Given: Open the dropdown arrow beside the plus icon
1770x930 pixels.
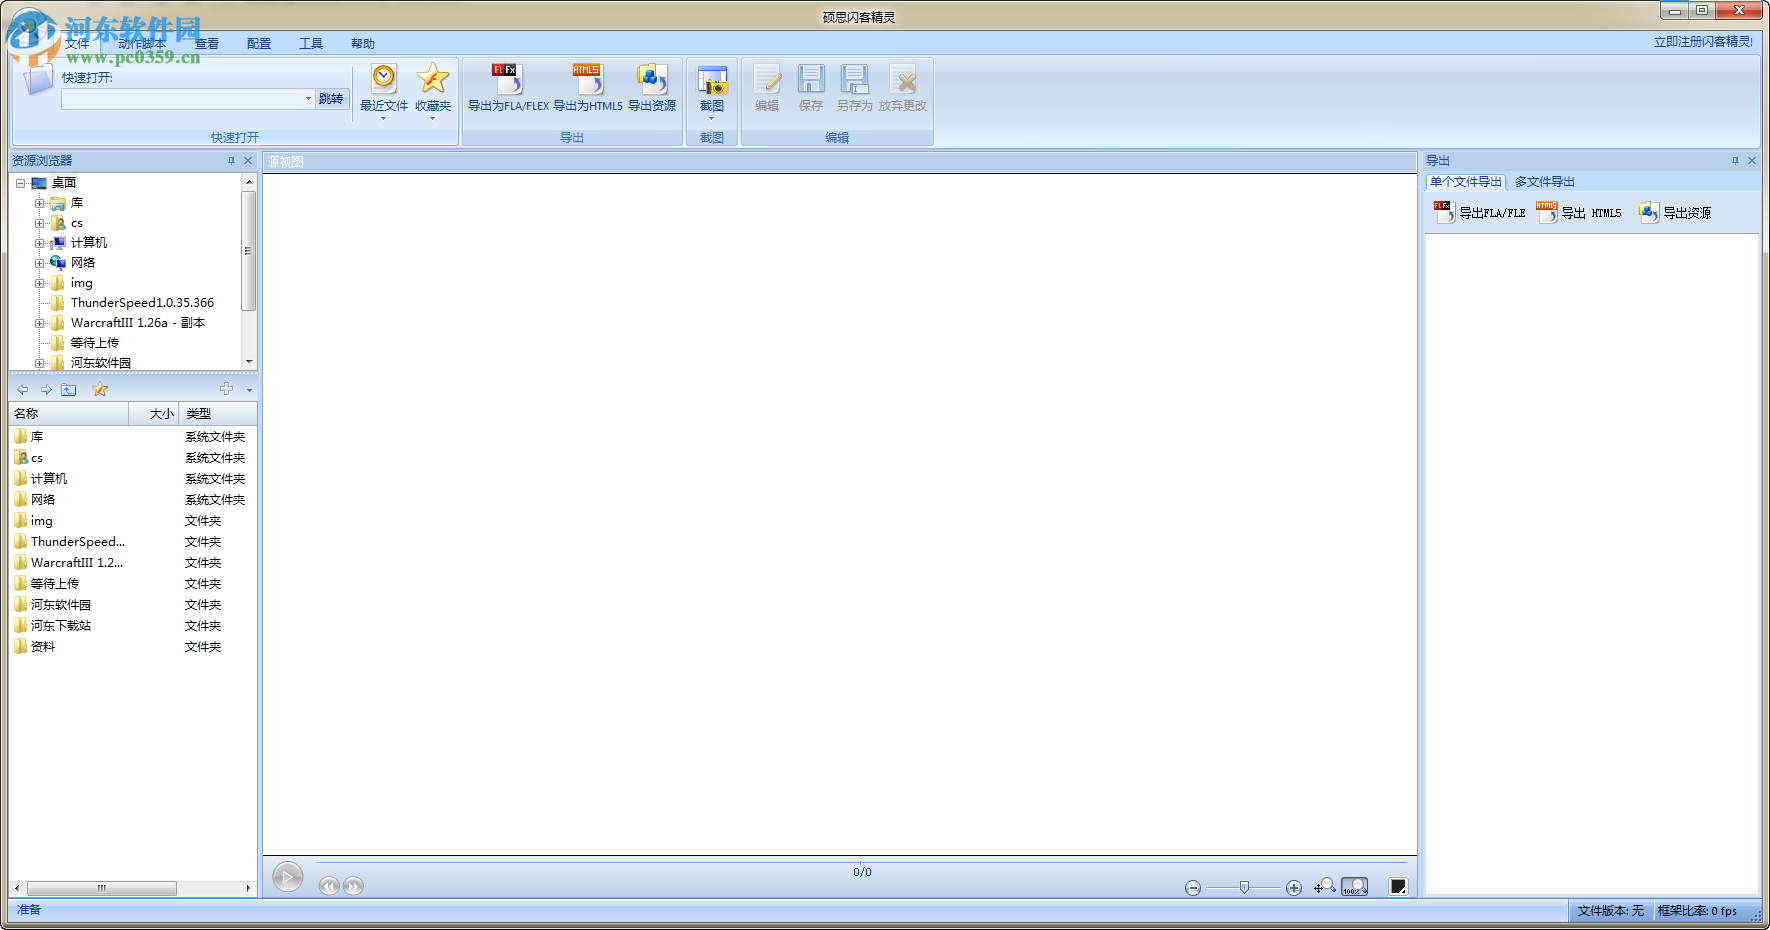Looking at the screenshot, I should (x=249, y=390).
